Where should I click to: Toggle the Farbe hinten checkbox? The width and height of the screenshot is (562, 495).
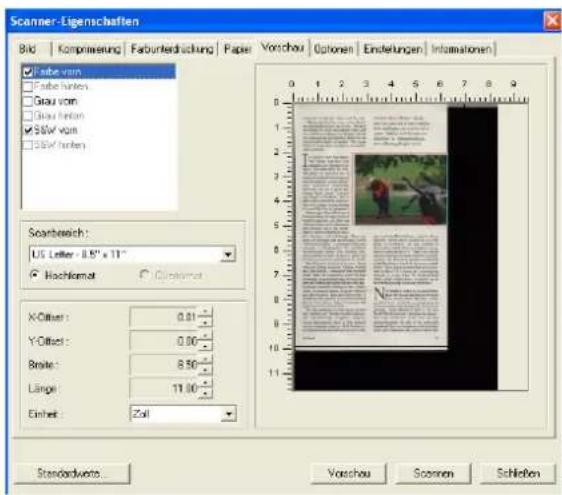pyautogui.click(x=28, y=86)
